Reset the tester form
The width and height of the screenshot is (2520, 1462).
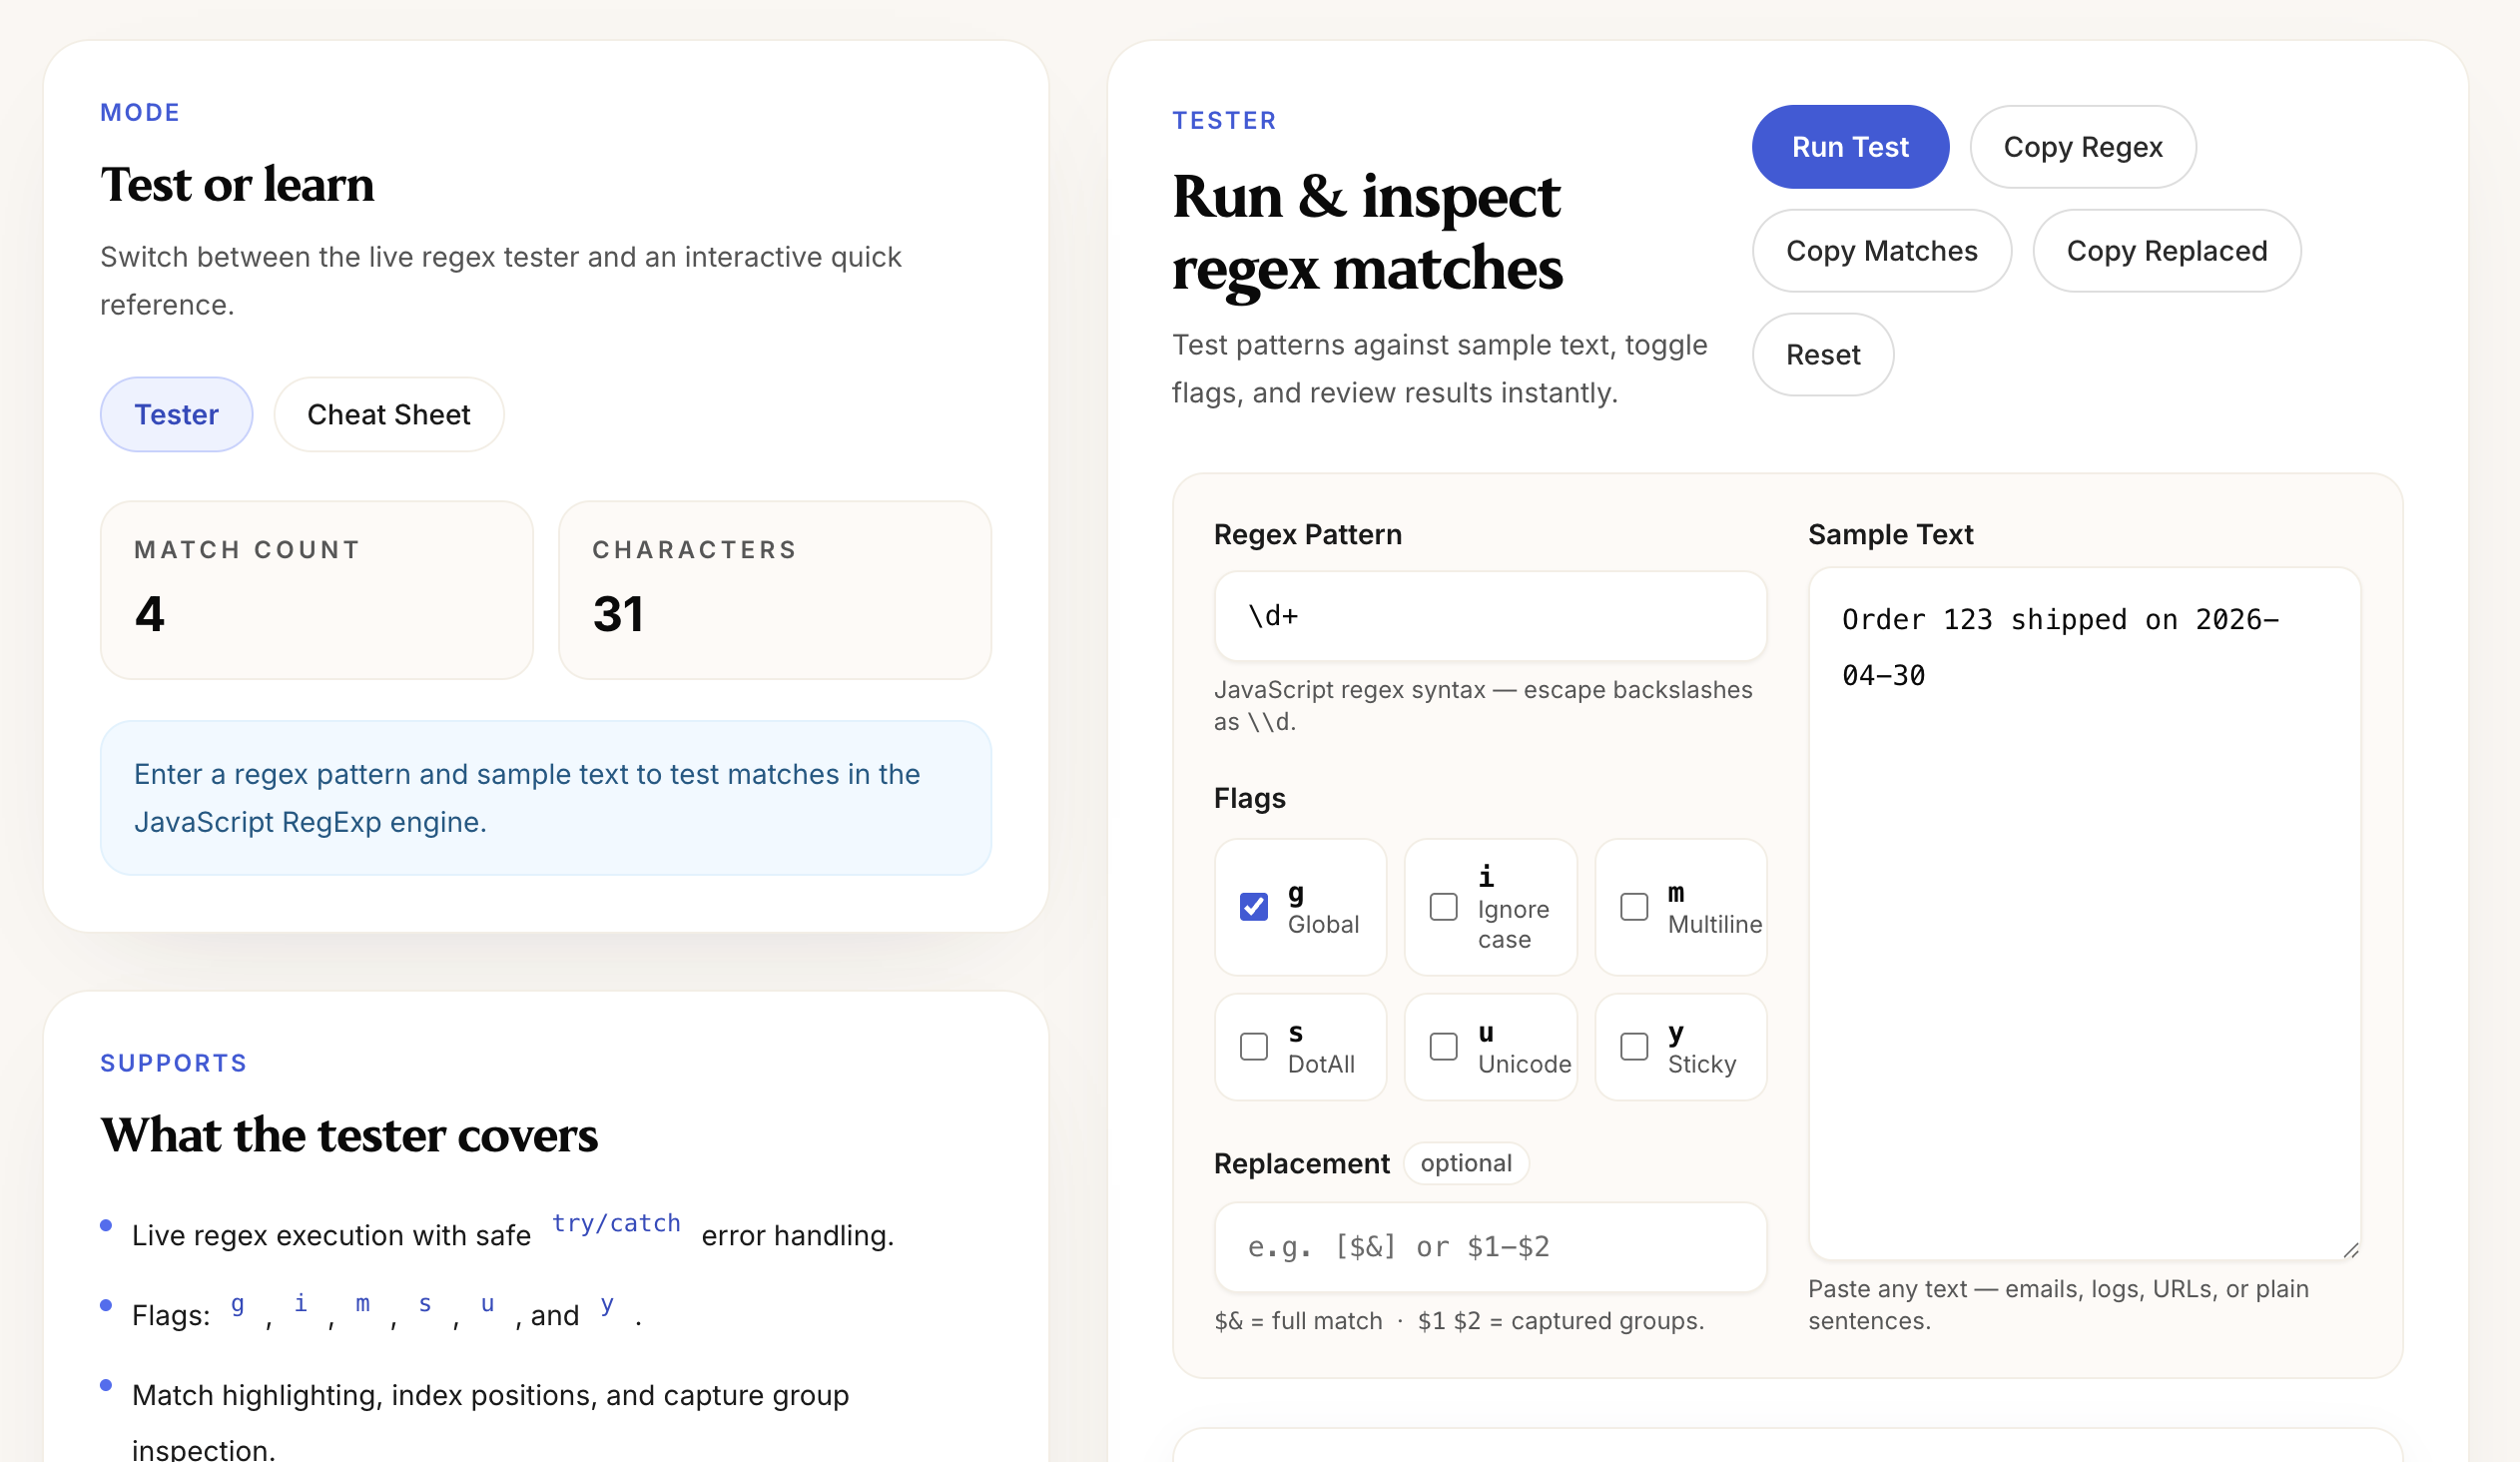click(1823, 355)
